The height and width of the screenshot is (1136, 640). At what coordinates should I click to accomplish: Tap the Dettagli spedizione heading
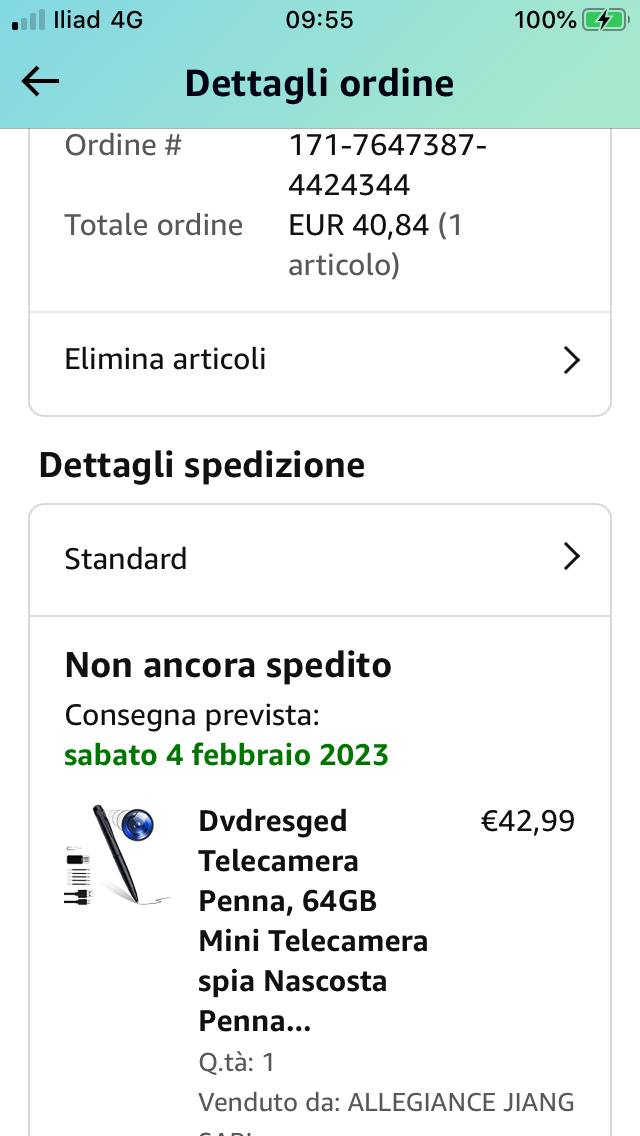click(201, 465)
